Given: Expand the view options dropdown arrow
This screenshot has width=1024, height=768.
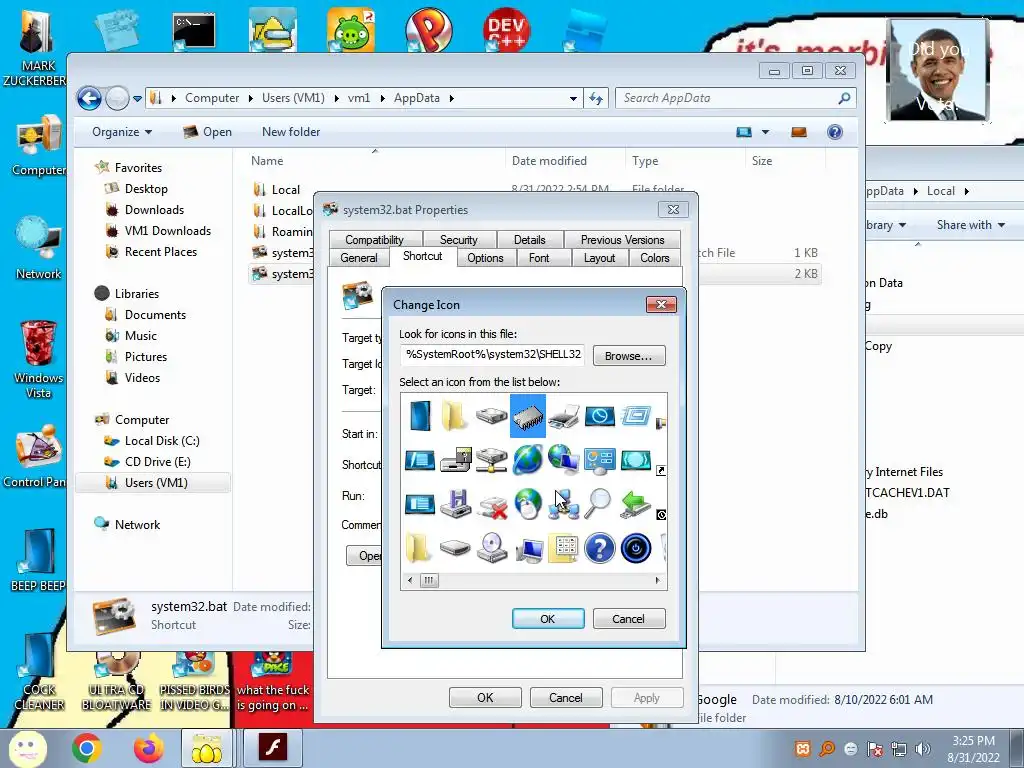Looking at the screenshot, I should [765, 132].
